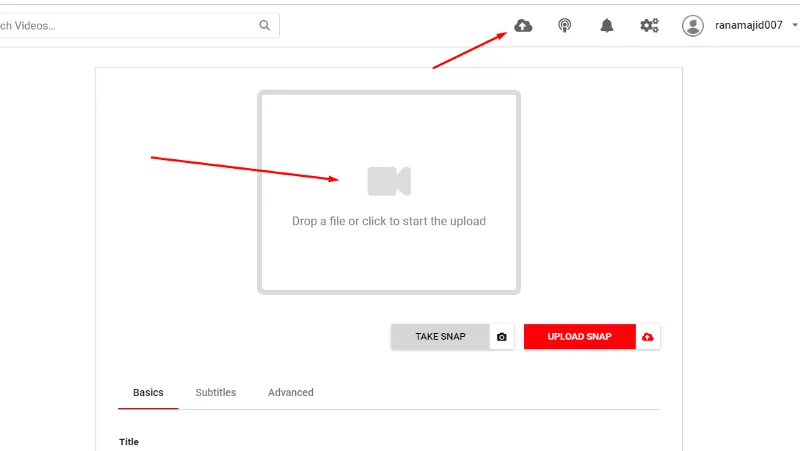Open the settings gears icon

click(x=649, y=26)
